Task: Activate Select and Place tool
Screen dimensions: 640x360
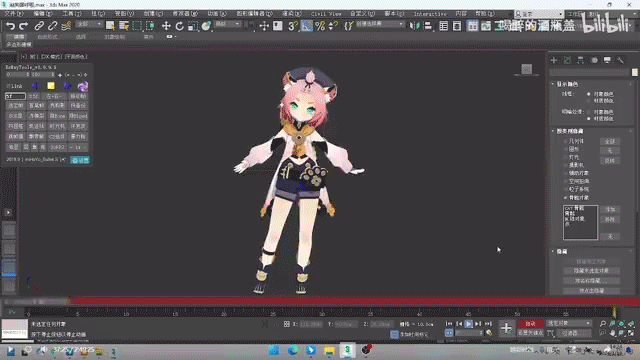Action: [x=206, y=26]
